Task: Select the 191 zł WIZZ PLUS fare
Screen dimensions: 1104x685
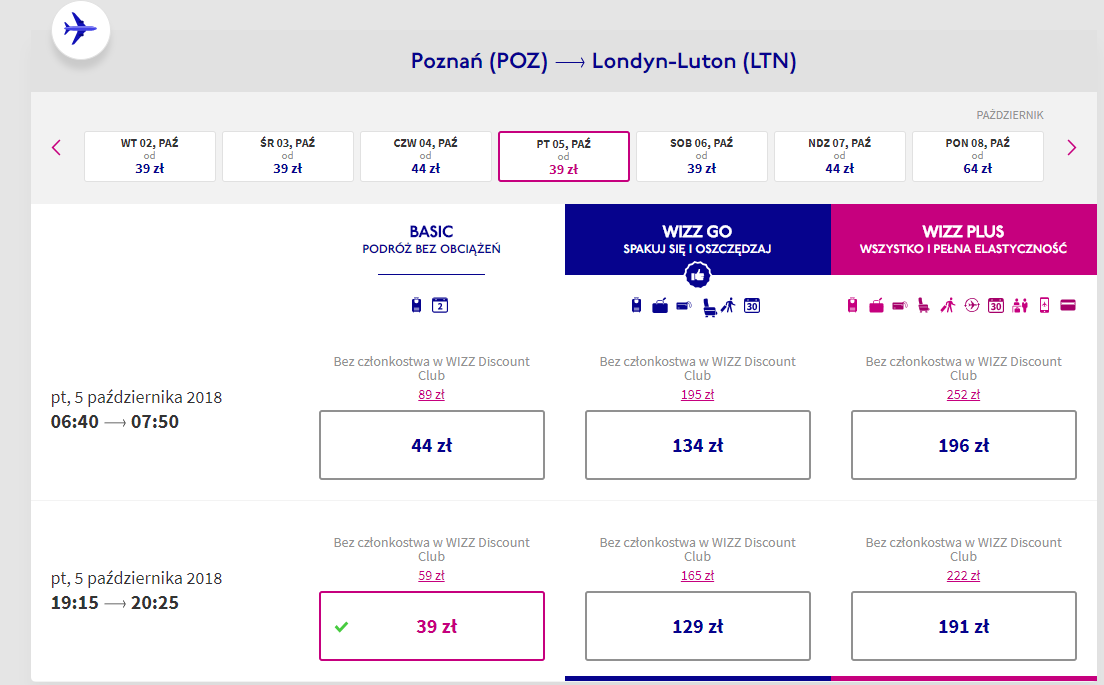Action: click(964, 627)
